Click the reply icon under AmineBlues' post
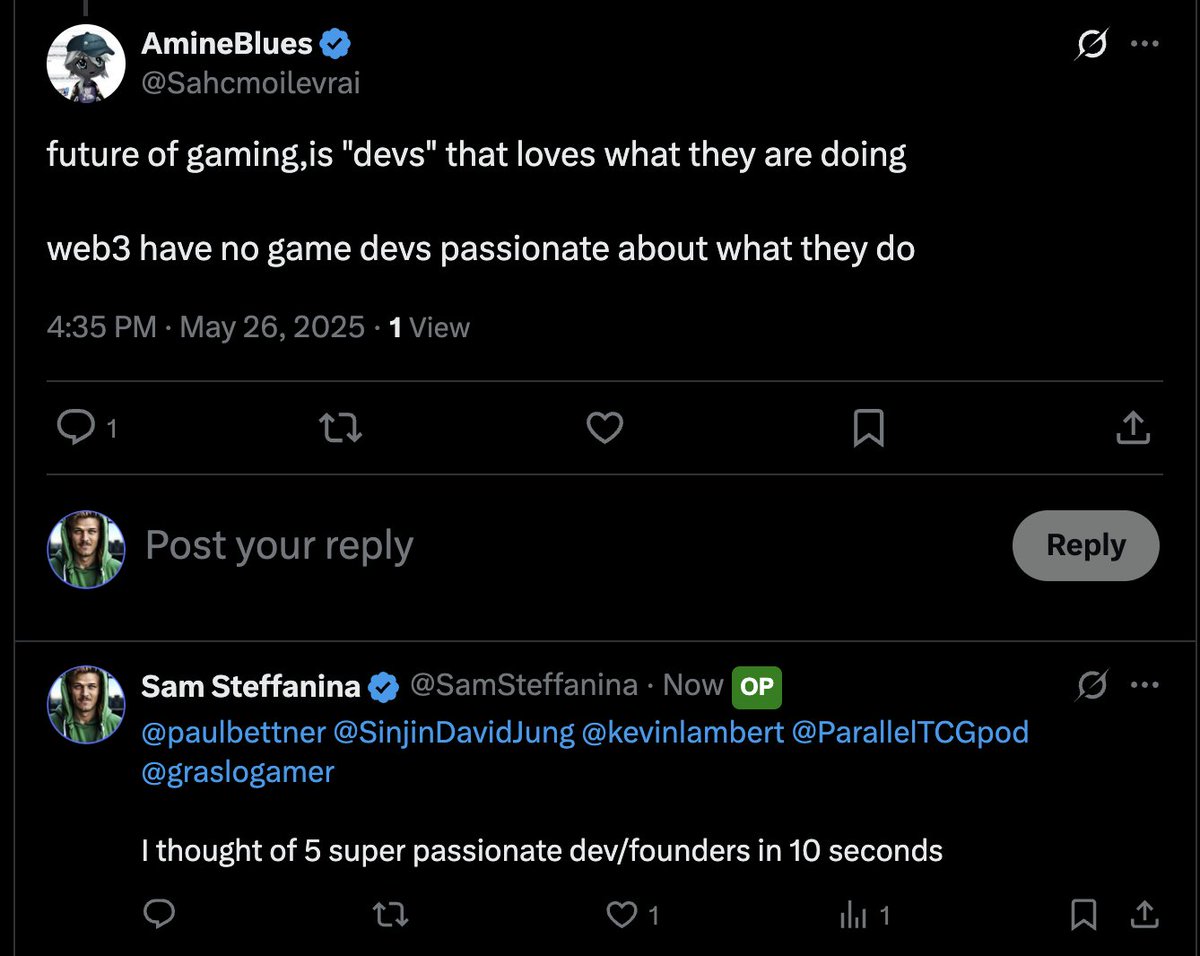The width and height of the screenshot is (1200, 956). pyautogui.click(x=75, y=428)
